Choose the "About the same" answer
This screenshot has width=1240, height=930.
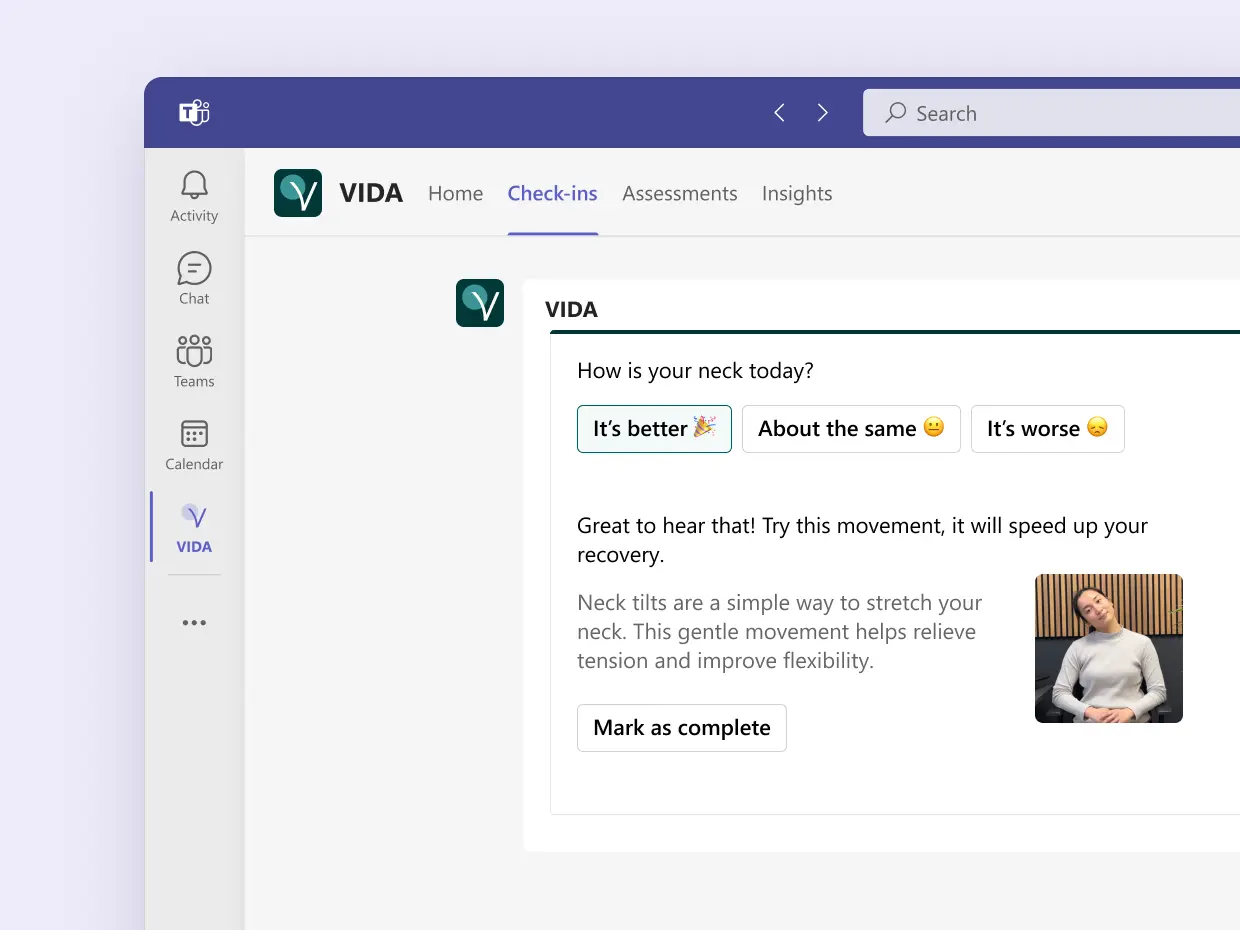[x=851, y=429]
